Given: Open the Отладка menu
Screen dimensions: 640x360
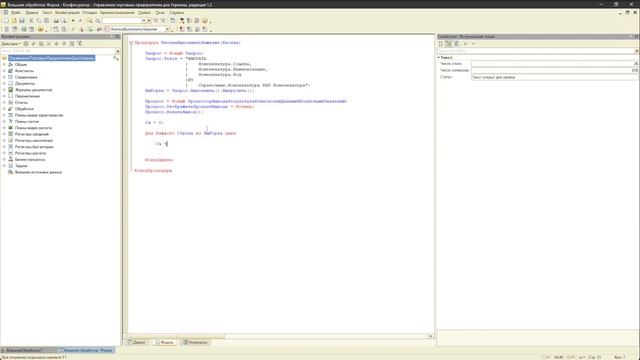Looking at the screenshot, I should [89, 13].
